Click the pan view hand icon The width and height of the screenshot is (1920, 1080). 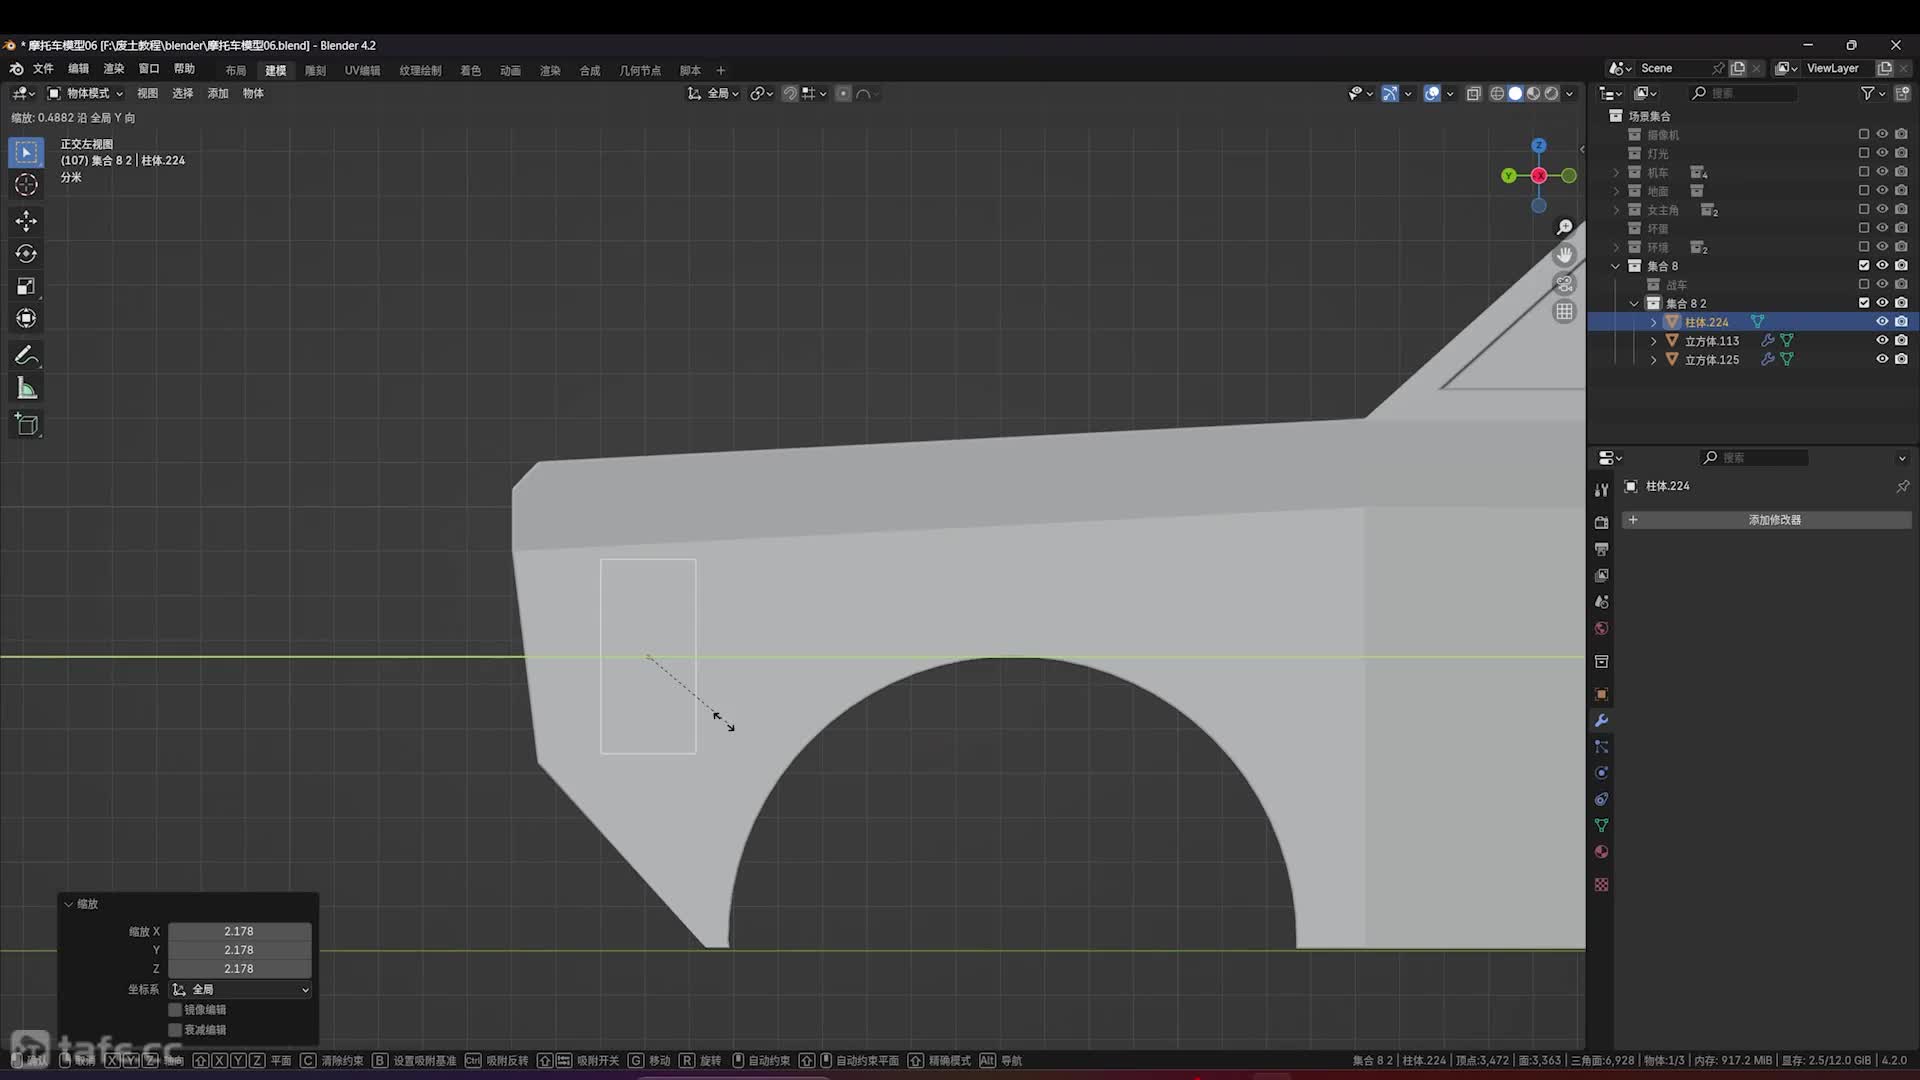click(1565, 256)
